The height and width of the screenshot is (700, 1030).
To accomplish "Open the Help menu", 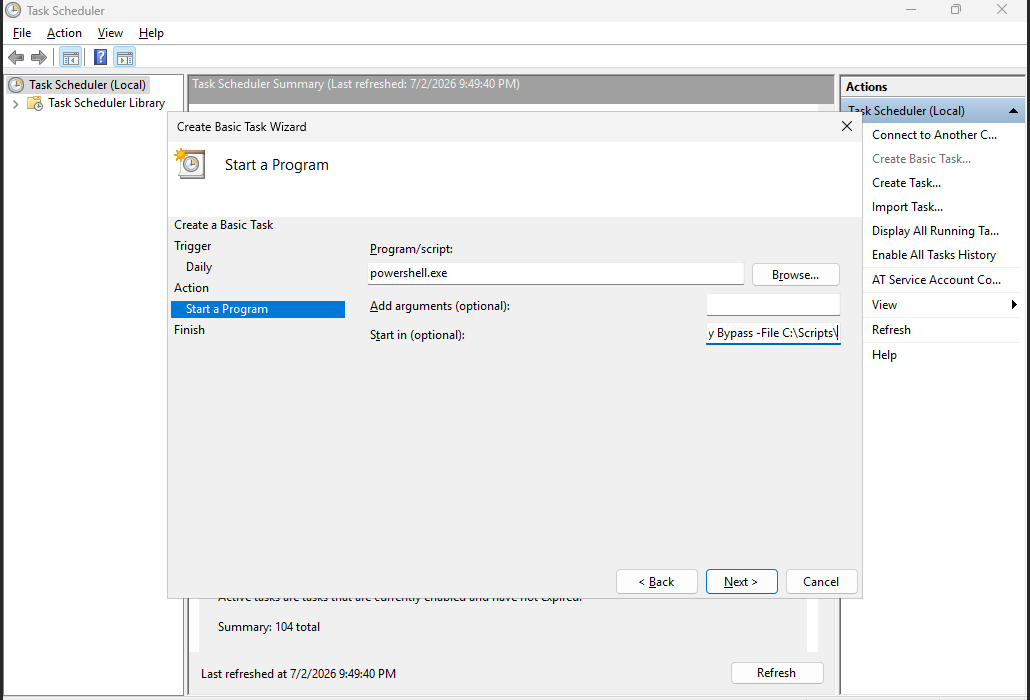I will 151,33.
